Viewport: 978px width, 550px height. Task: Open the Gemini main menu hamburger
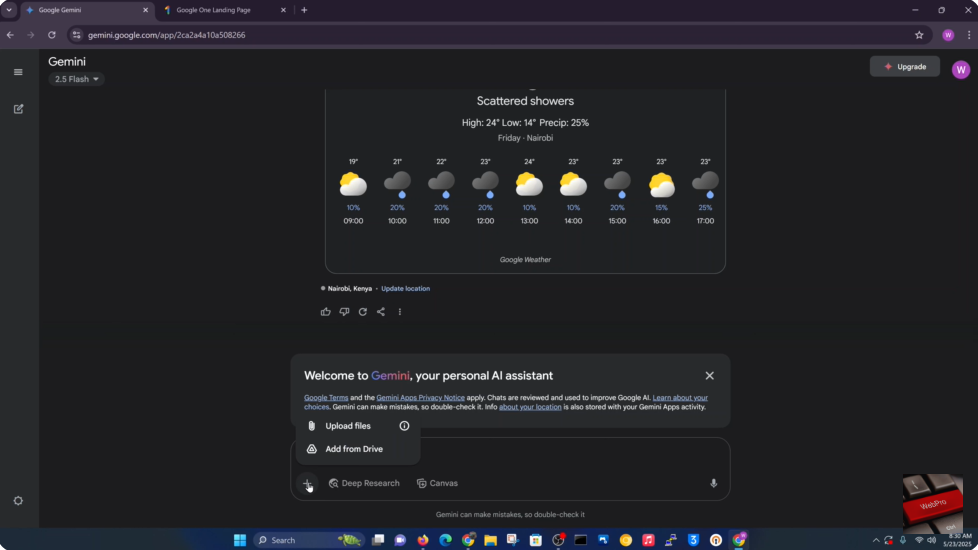[18, 72]
